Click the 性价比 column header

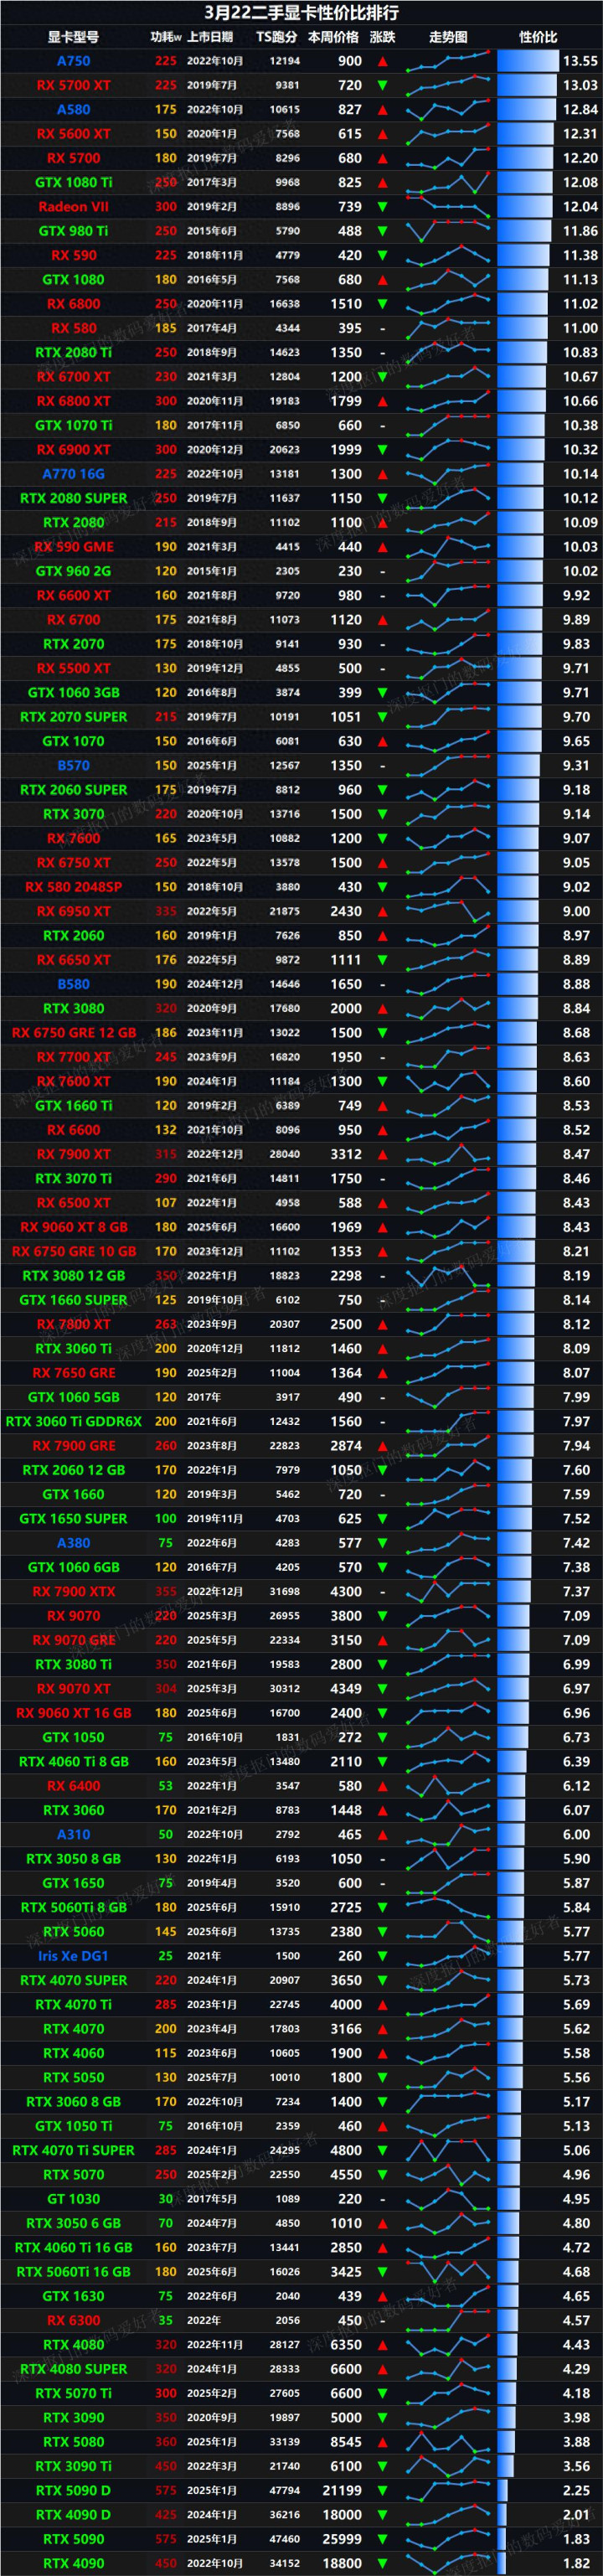(538, 37)
